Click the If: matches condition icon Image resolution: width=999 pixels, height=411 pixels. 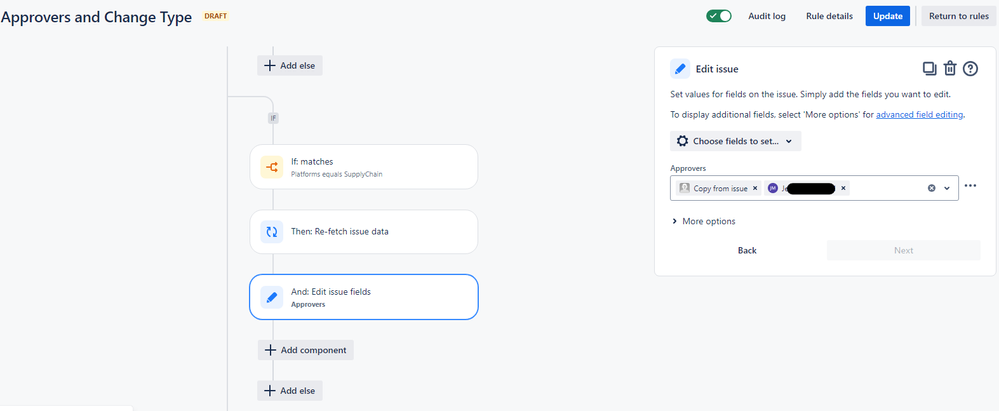pyautogui.click(x=271, y=167)
